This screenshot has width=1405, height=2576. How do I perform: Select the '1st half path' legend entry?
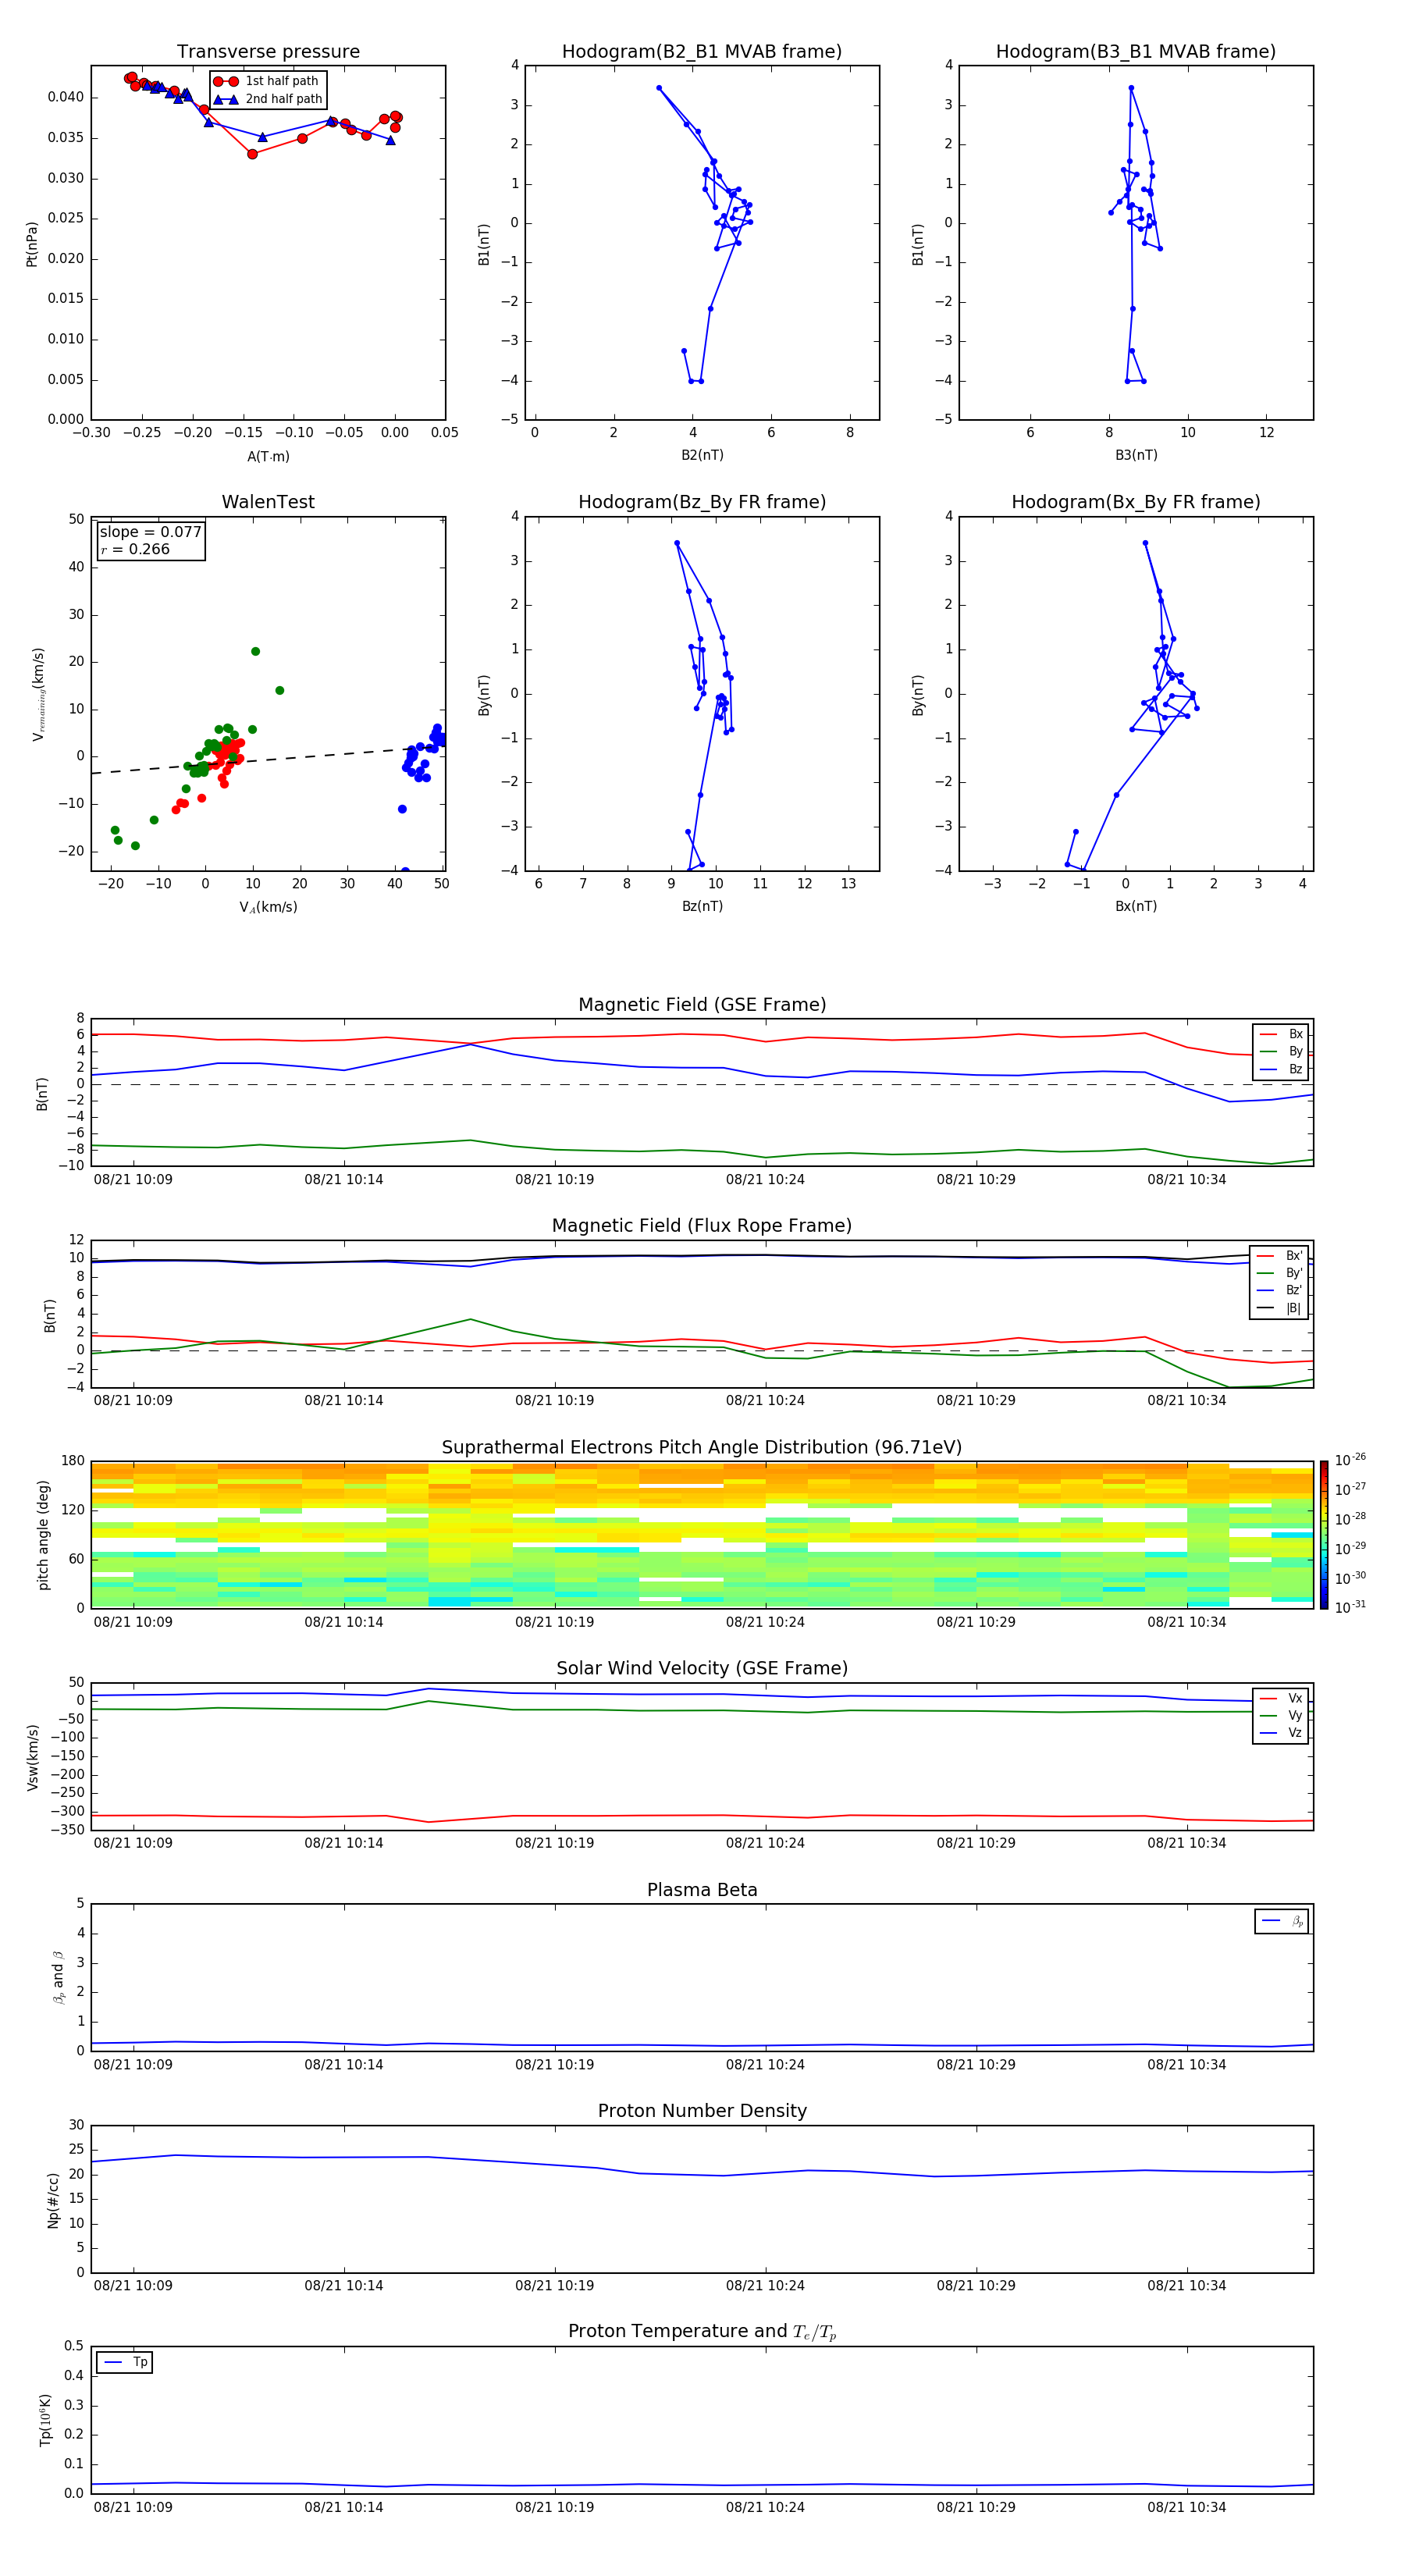(x=267, y=81)
